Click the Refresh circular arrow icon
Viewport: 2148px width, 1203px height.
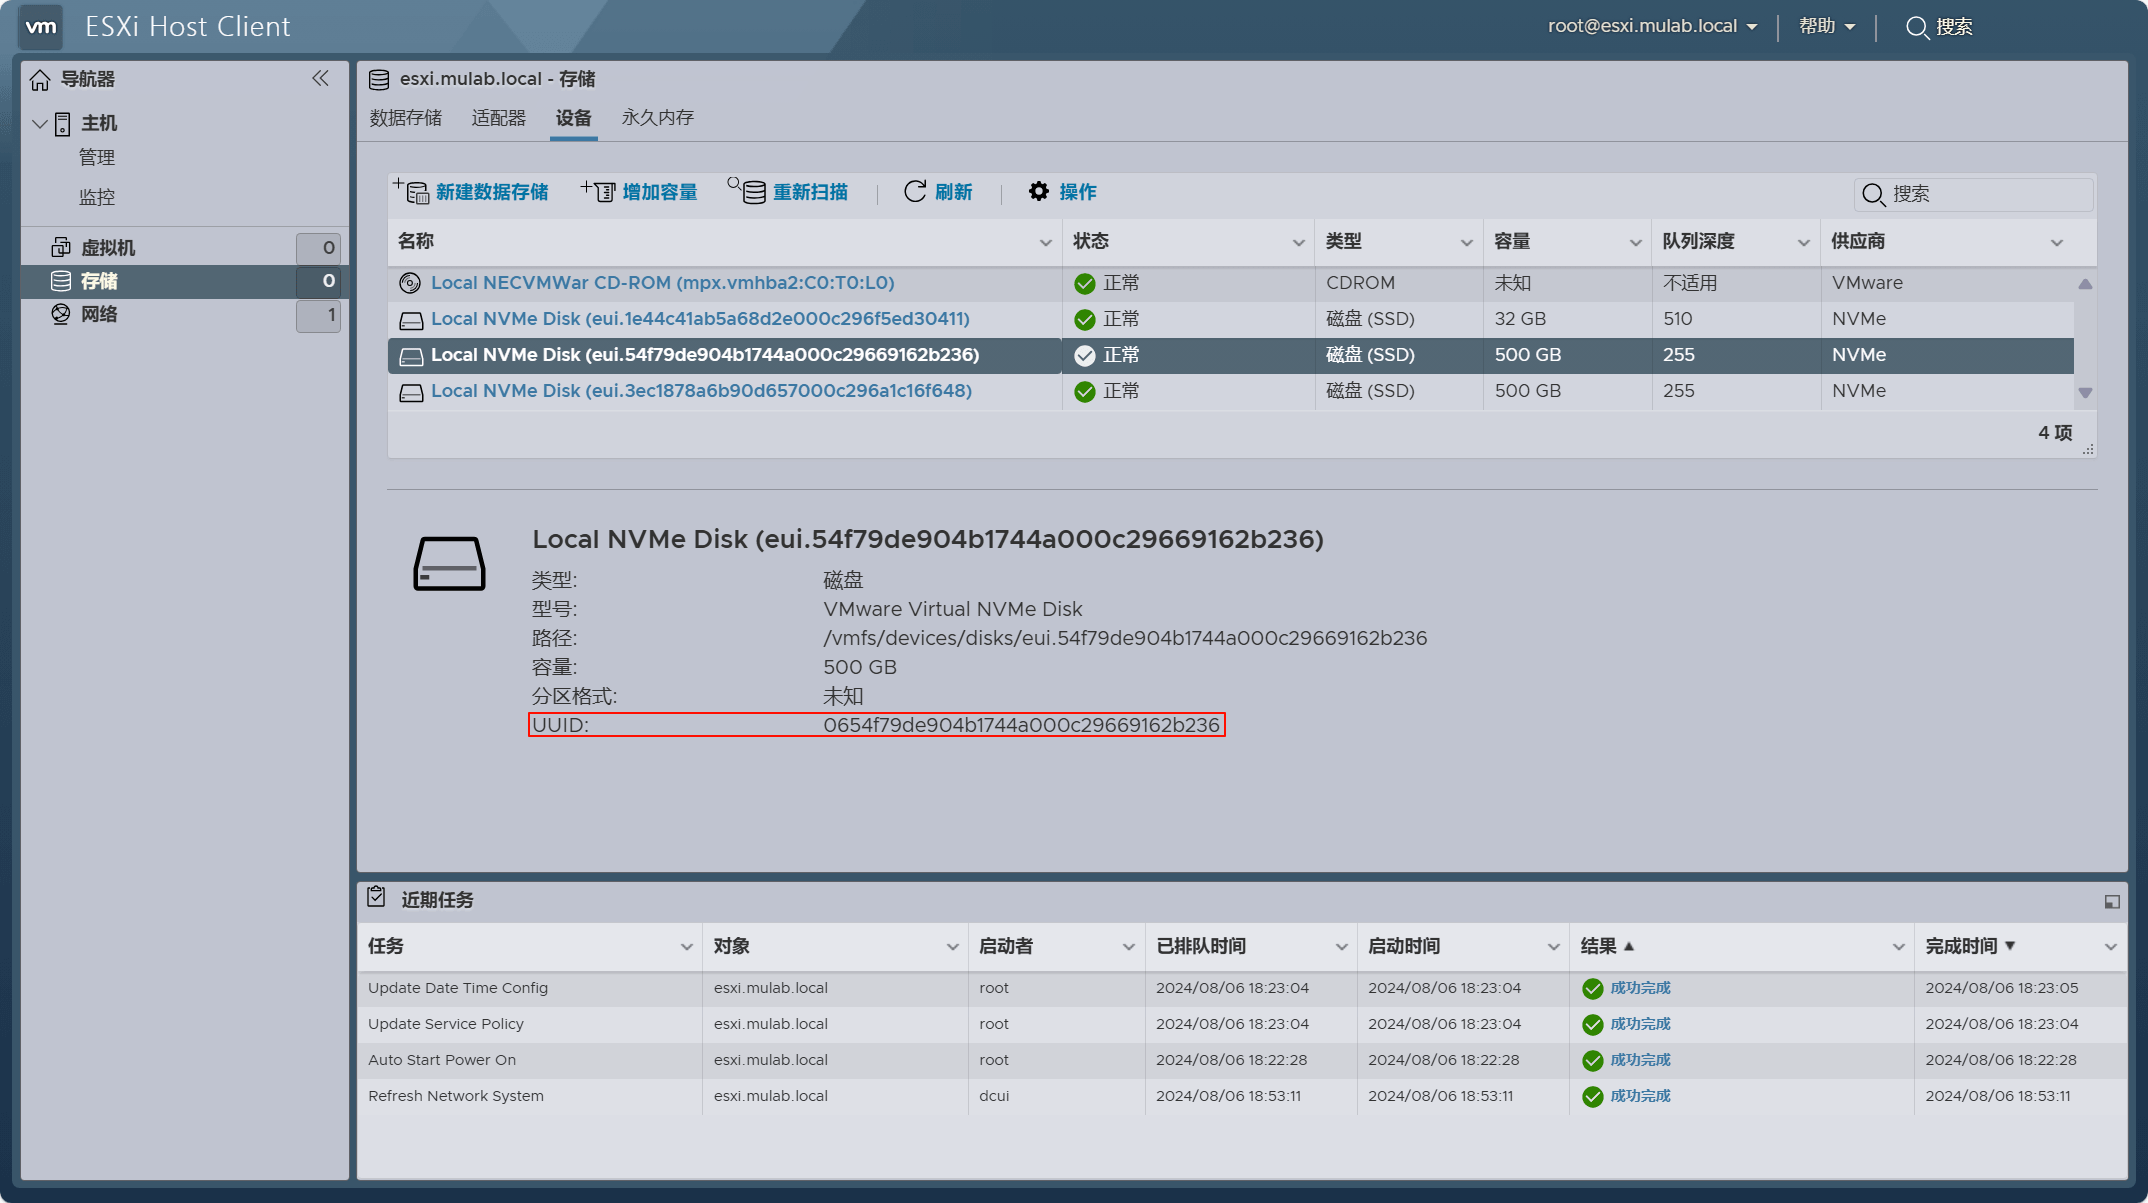tap(915, 191)
